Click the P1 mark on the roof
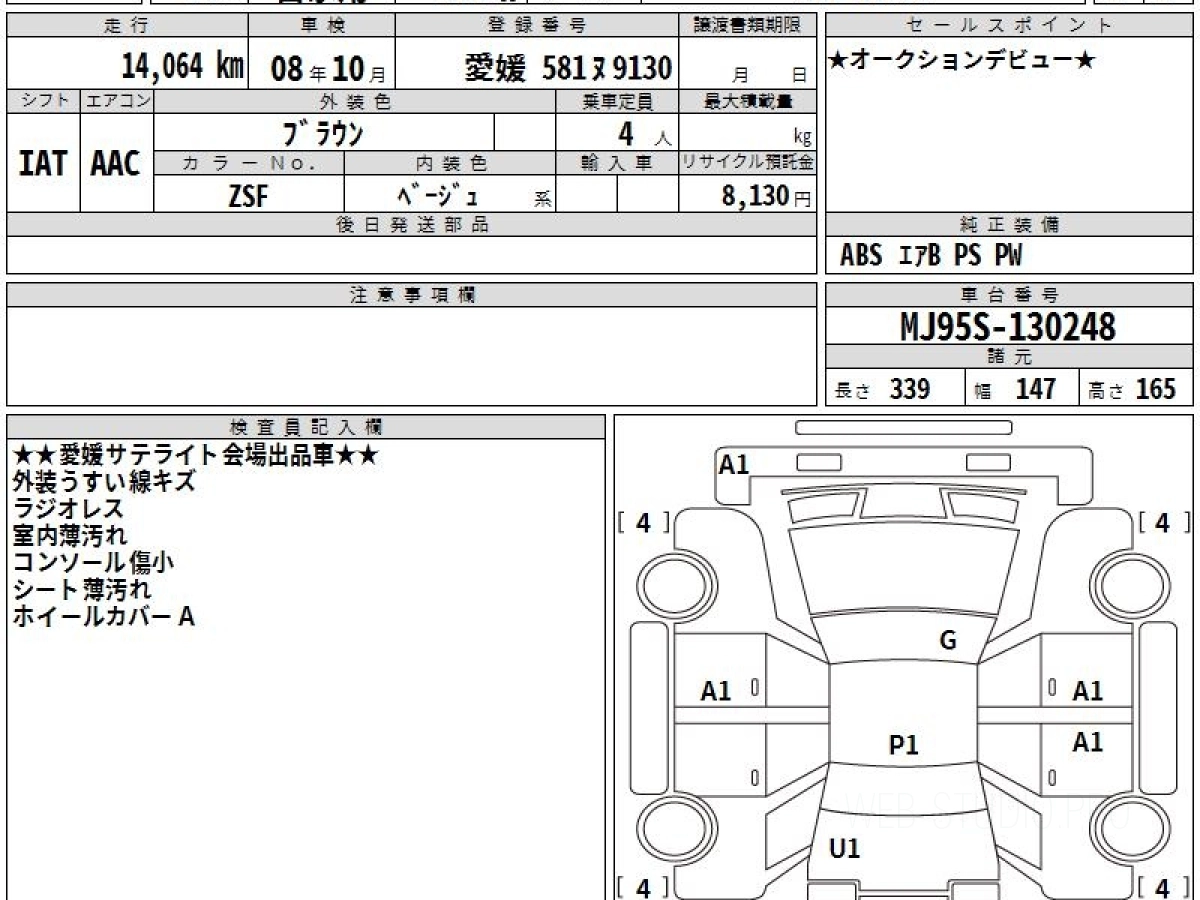The image size is (1200, 900). coord(903,745)
